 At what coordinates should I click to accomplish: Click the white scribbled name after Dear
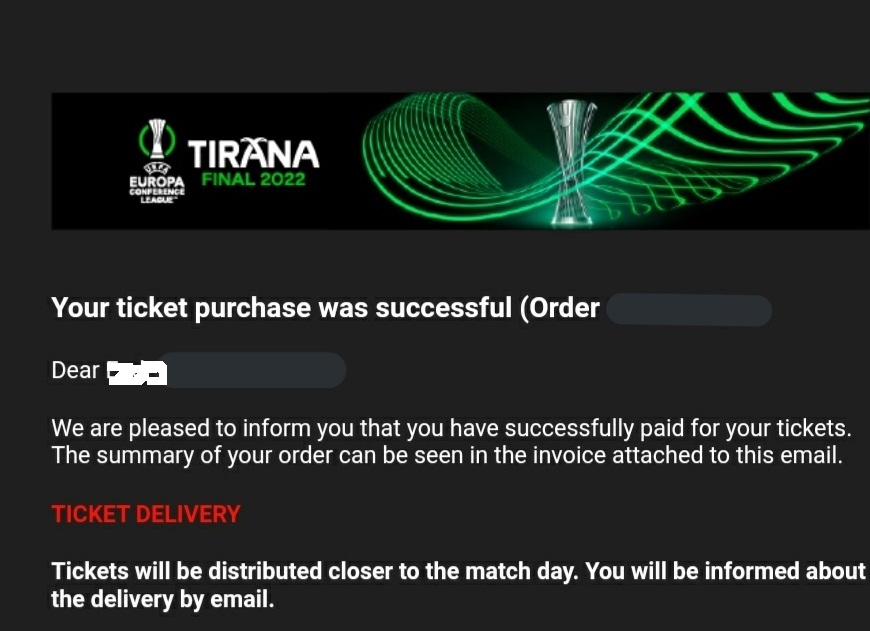tap(136, 373)
